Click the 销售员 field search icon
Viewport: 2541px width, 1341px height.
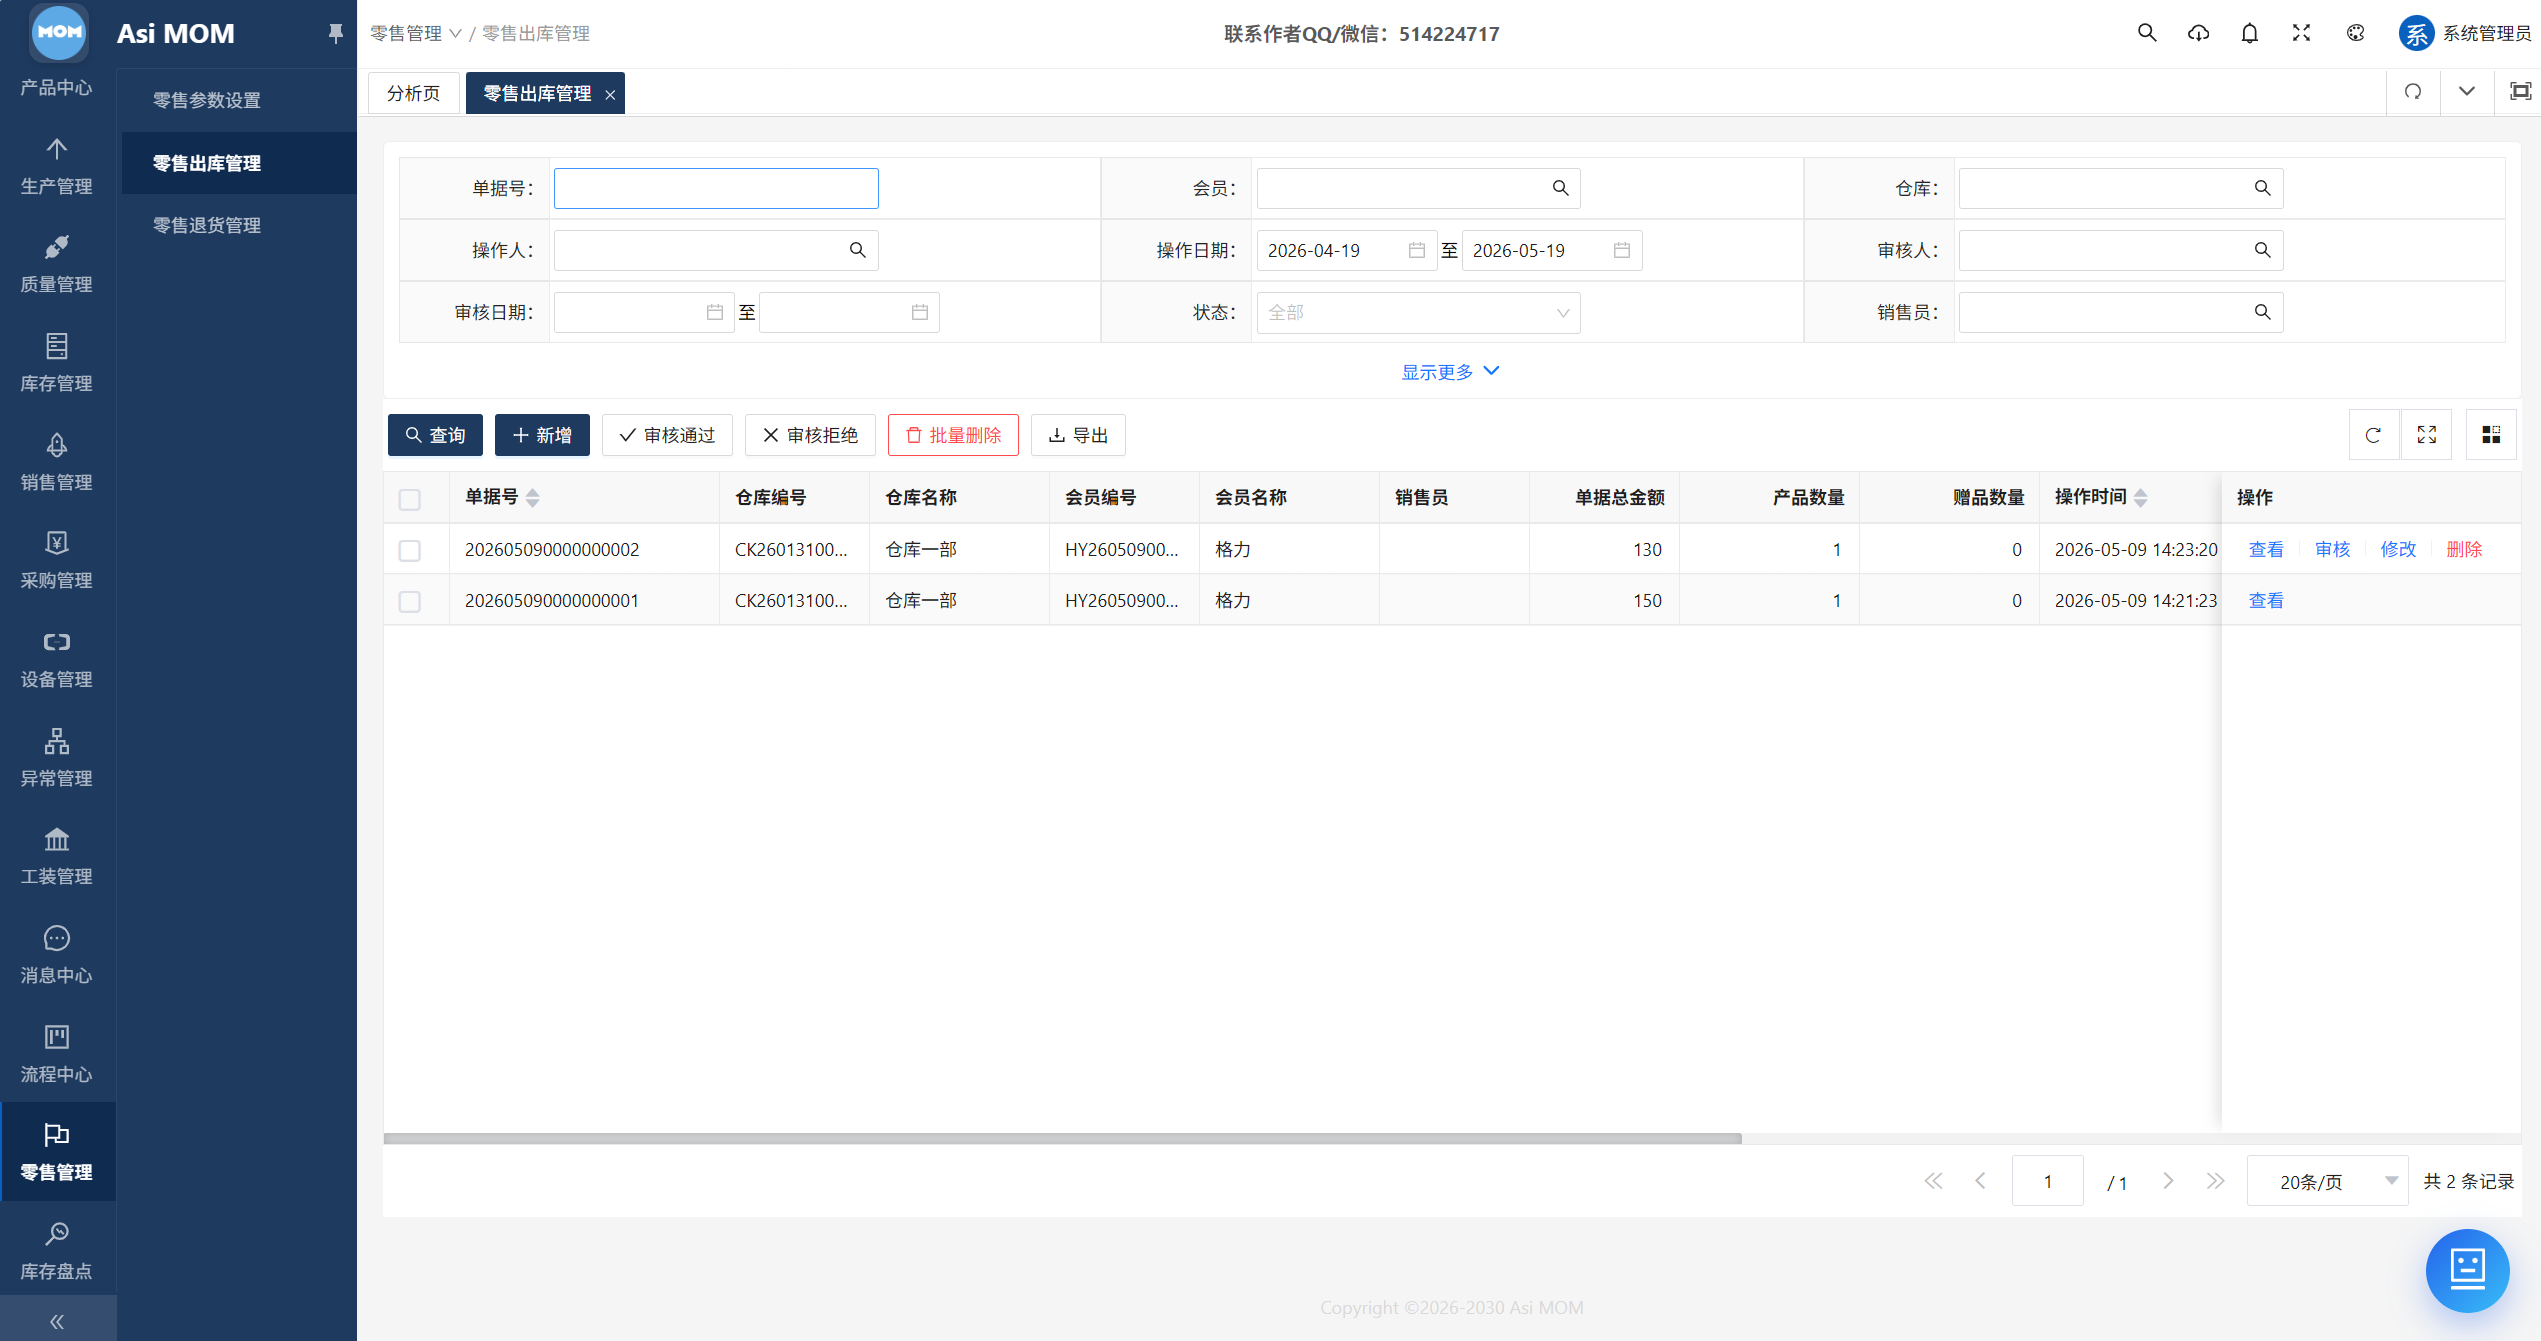[2262, 312]
